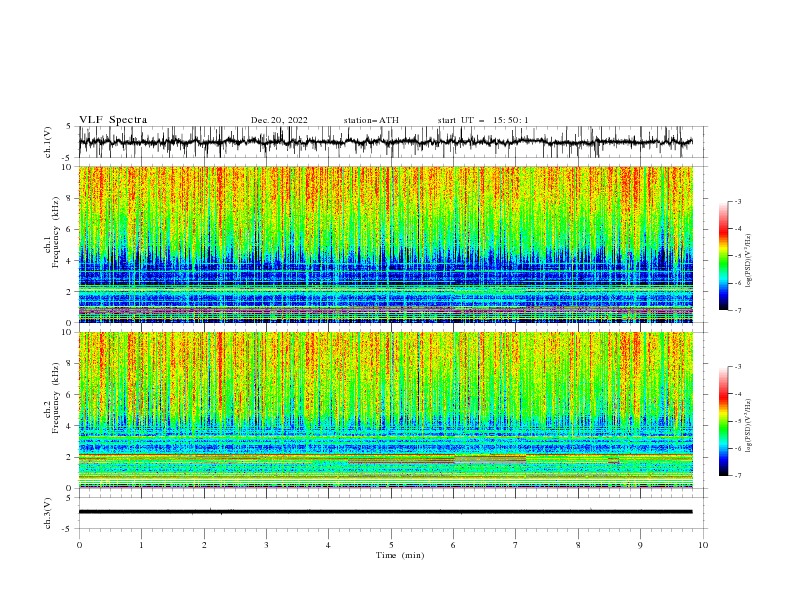Select the ch.3 flat waveform trace
This screenshot has height=612, width=792.
point(386,512)
